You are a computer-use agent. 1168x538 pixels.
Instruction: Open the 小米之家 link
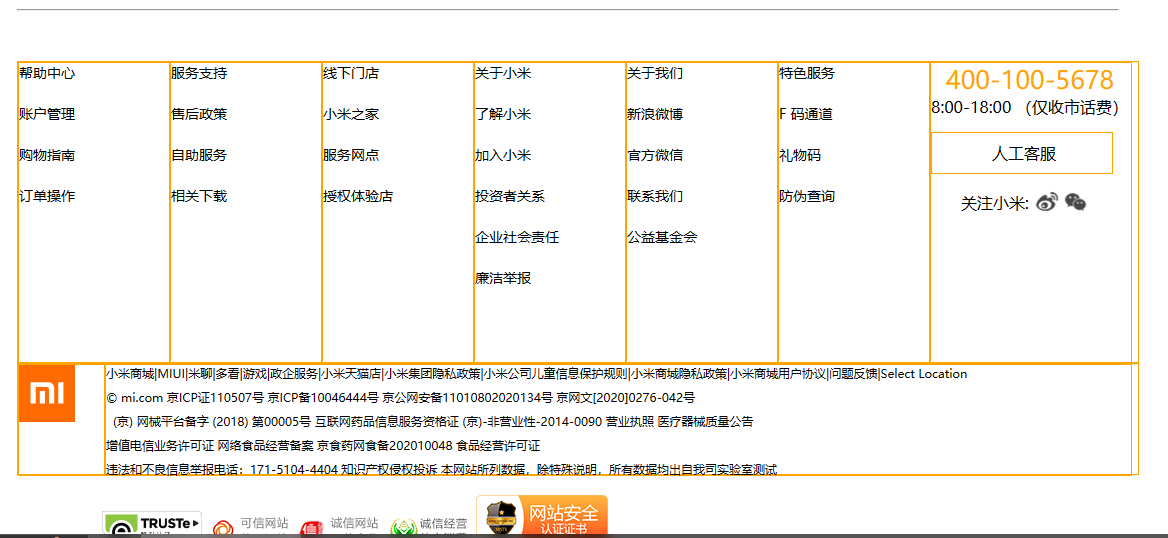pos(351,115)
